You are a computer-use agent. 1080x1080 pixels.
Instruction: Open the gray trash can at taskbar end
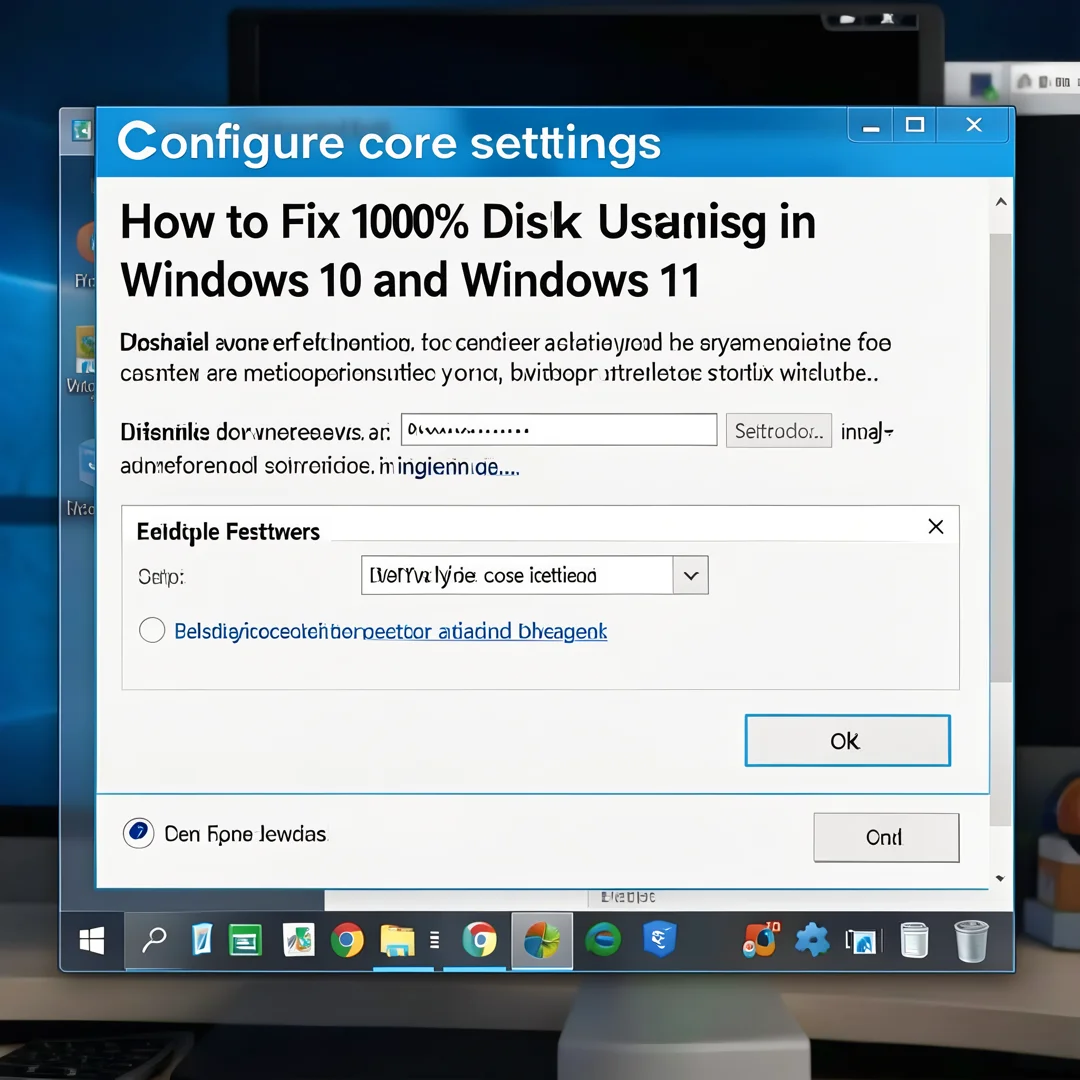971,941
